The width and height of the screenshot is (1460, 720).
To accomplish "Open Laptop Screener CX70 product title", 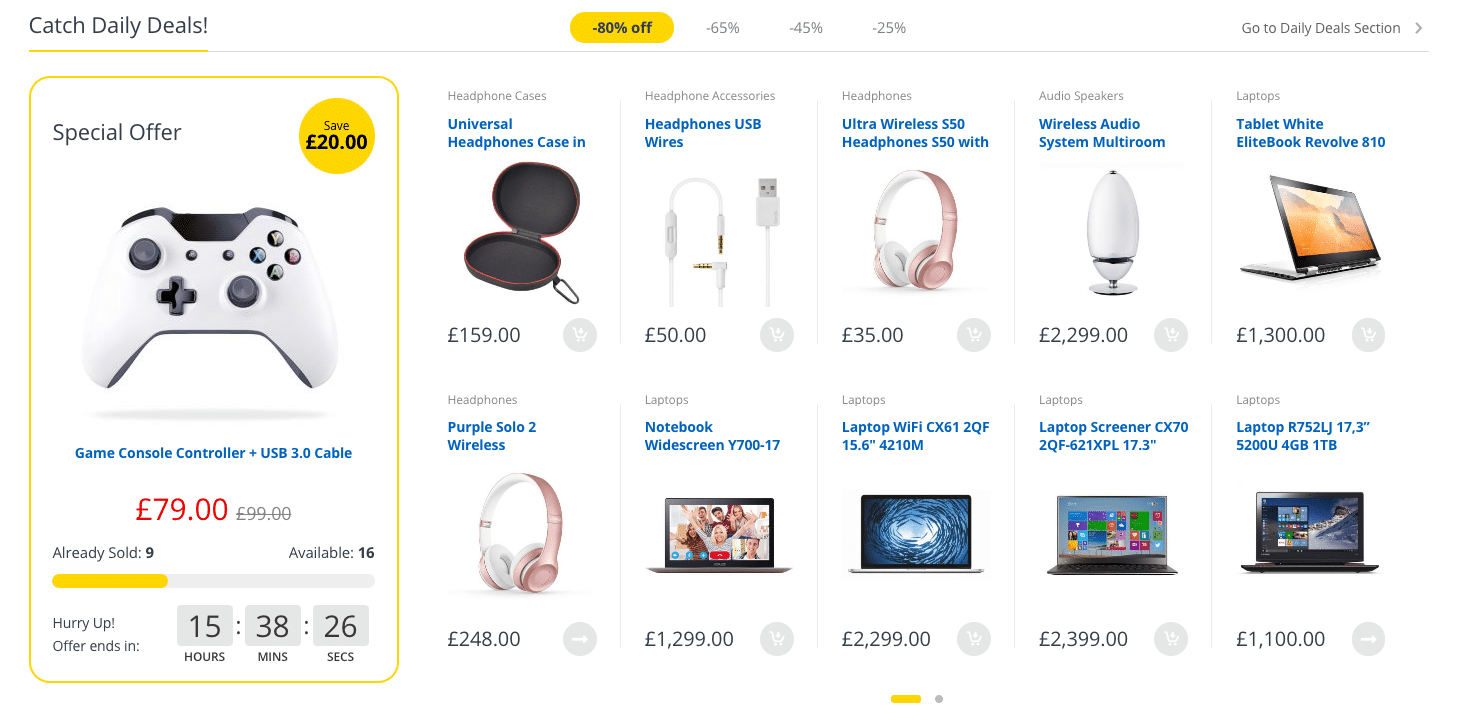I will (x=1114, y=436).
